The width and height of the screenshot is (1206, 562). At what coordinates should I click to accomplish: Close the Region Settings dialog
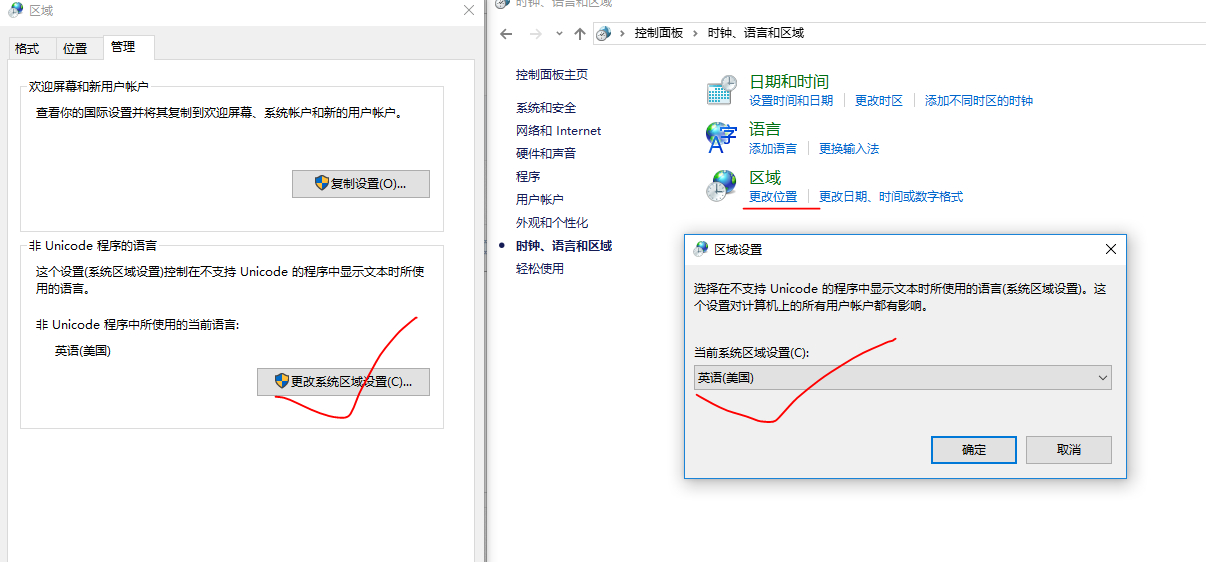click(1110, 249)
